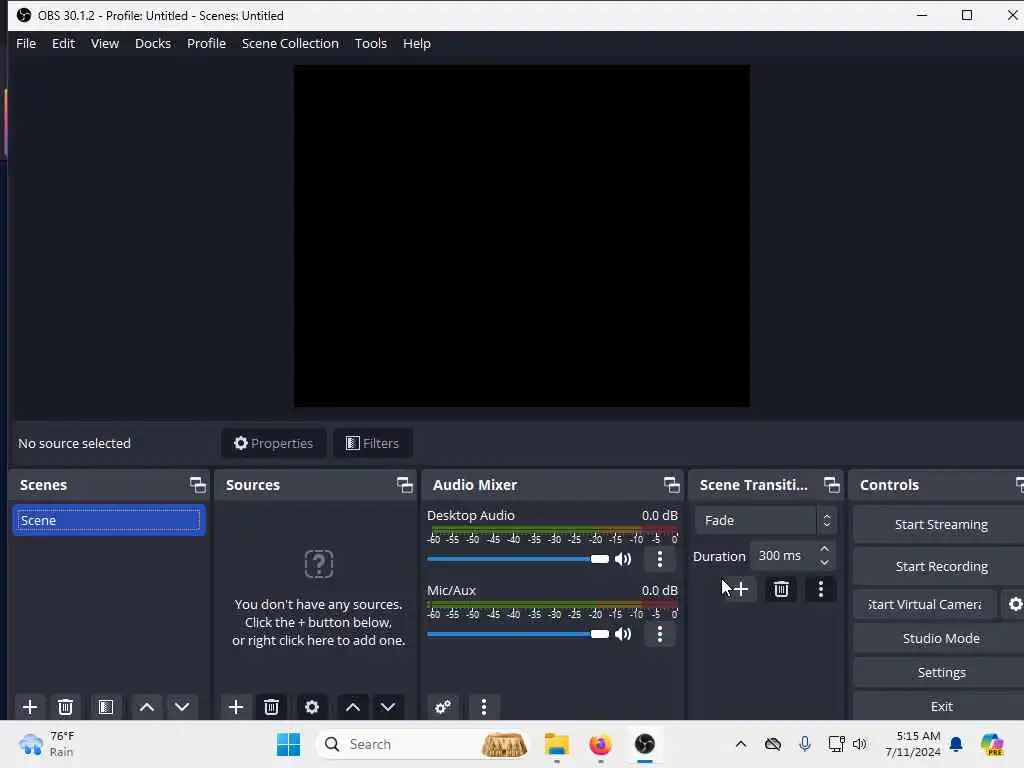
Task: Open the File menu
Action: (26, 43)
